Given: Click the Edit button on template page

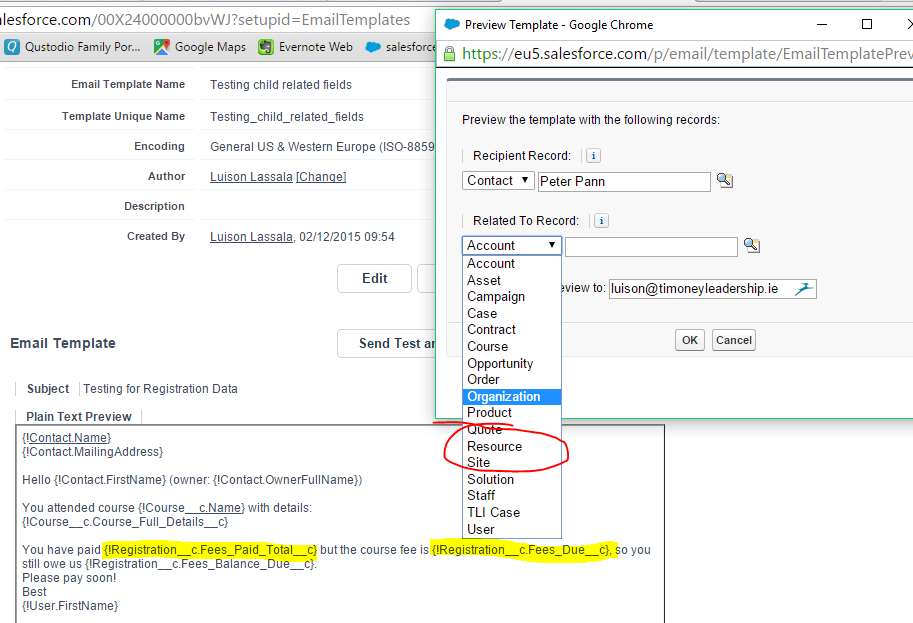Looking at the screenshot, I should point(374,278).
